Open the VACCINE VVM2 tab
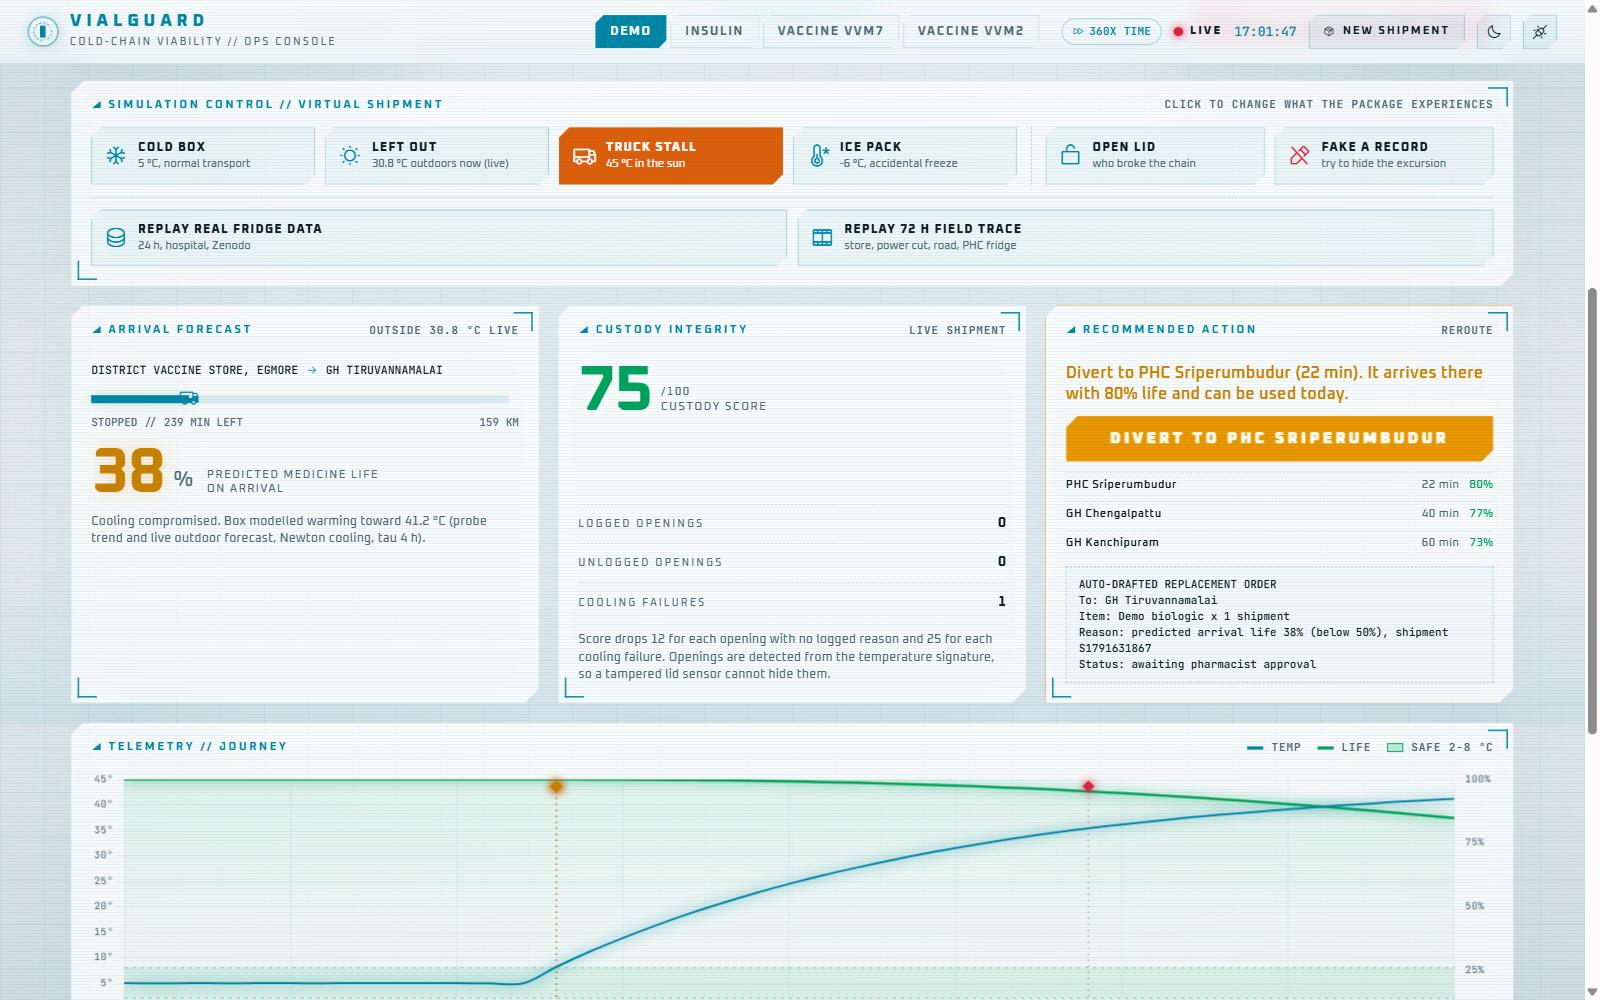 coord(971,31)
